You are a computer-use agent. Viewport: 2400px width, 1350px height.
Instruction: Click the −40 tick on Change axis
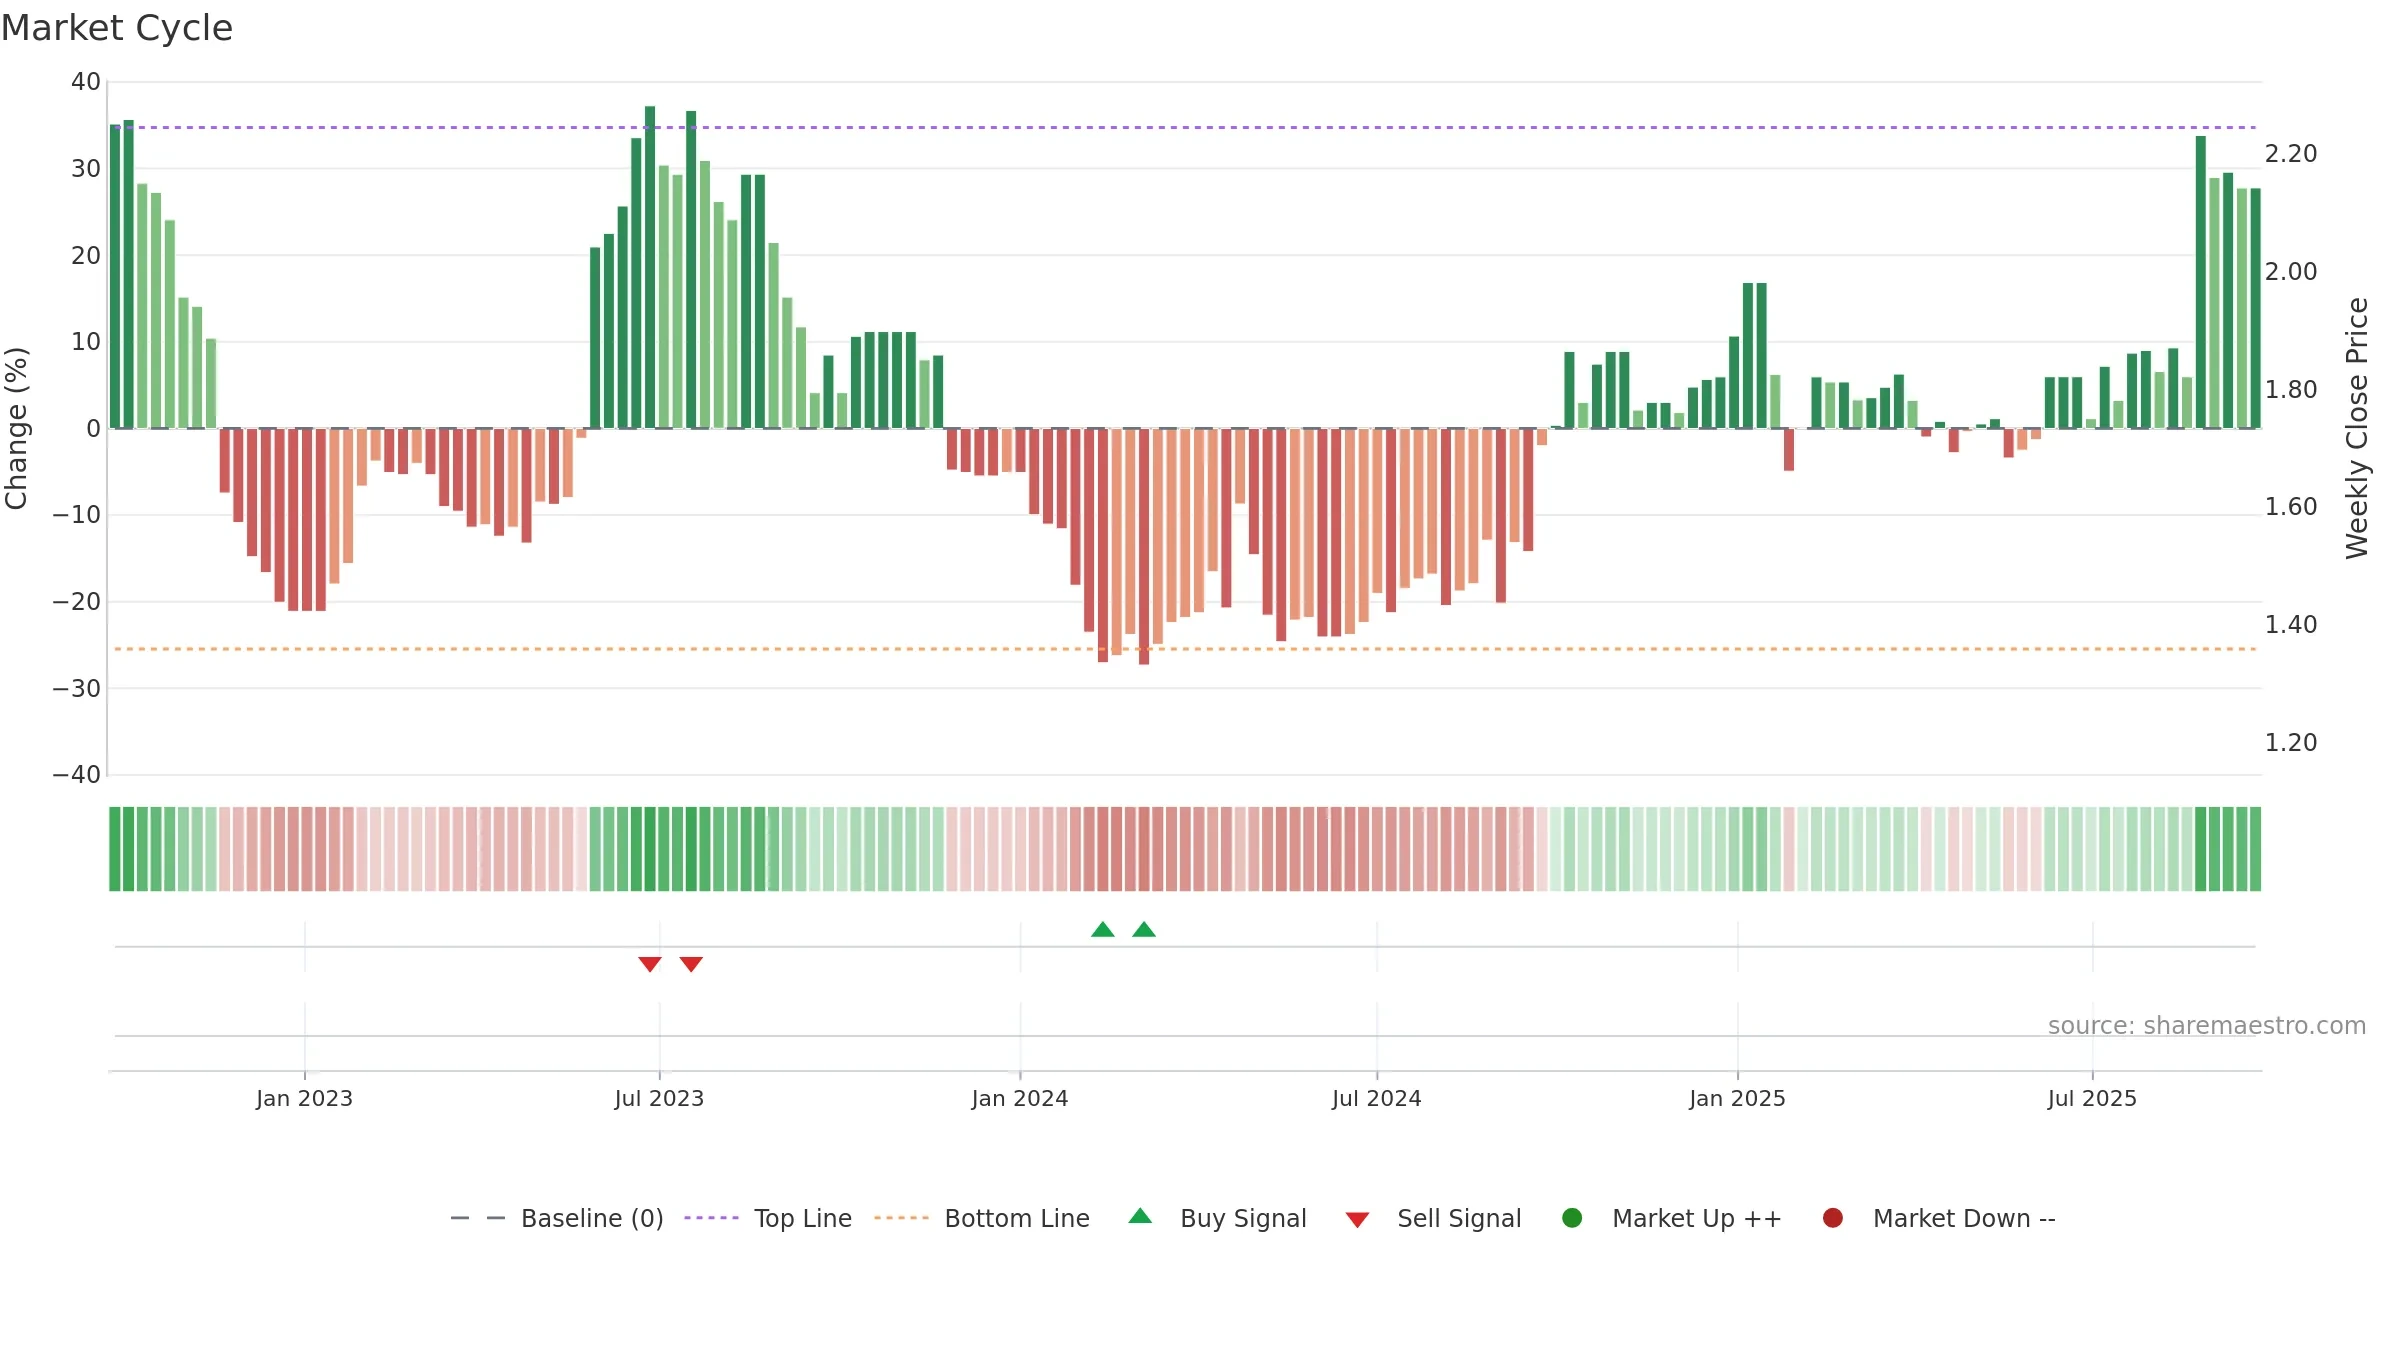77,775
